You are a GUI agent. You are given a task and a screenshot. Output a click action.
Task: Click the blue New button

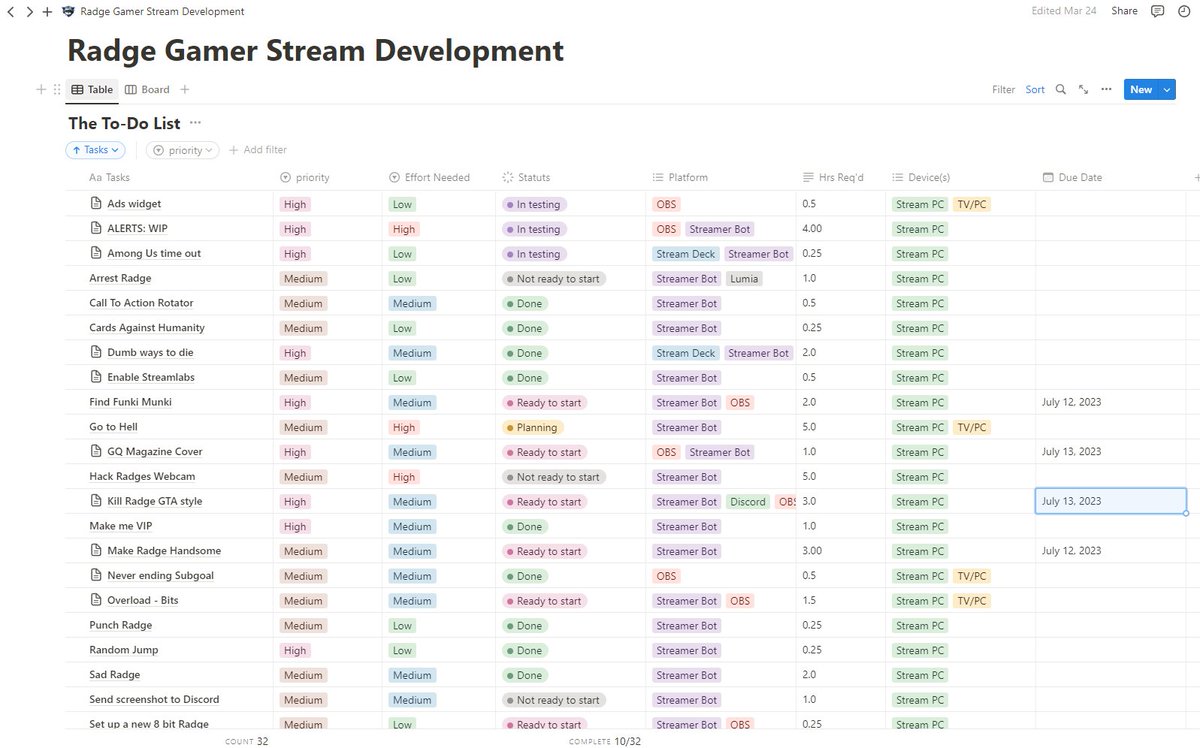point(1141,89)
